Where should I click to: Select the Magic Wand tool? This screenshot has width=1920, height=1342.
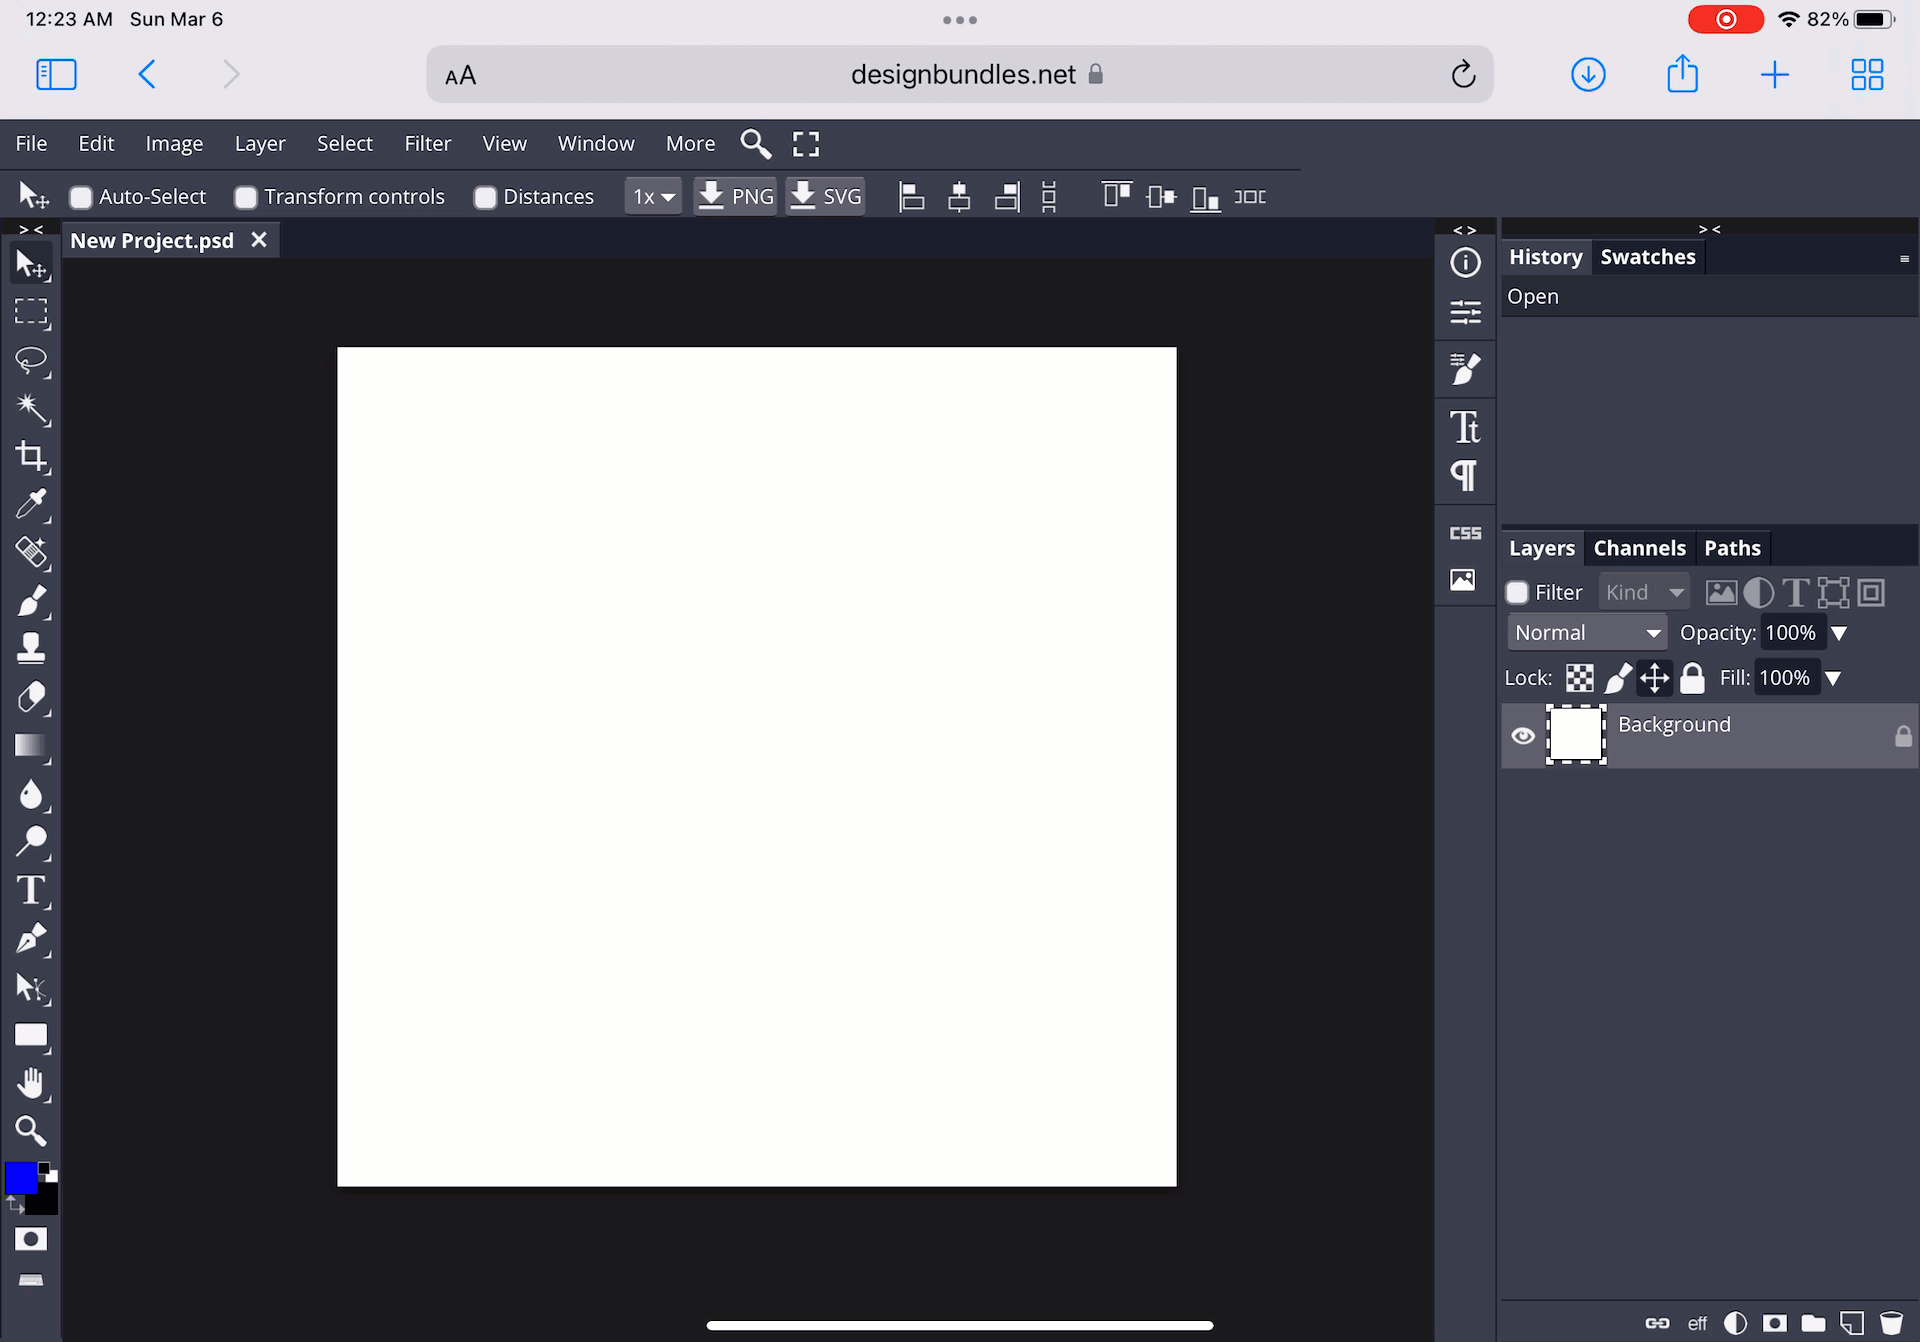point(31,408)
